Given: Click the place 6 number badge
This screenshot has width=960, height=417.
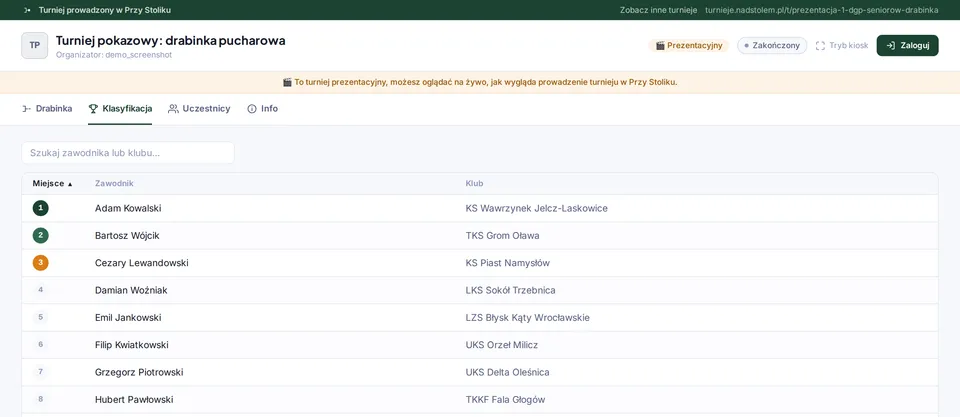Looking at the screenshot, I should coord(40,345).
